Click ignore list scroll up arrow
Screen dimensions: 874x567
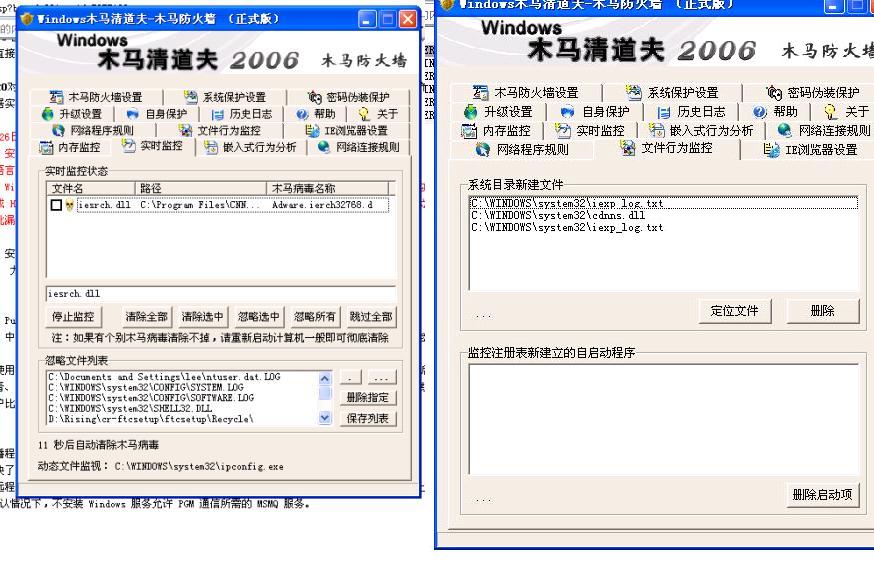tap(325, 378)
